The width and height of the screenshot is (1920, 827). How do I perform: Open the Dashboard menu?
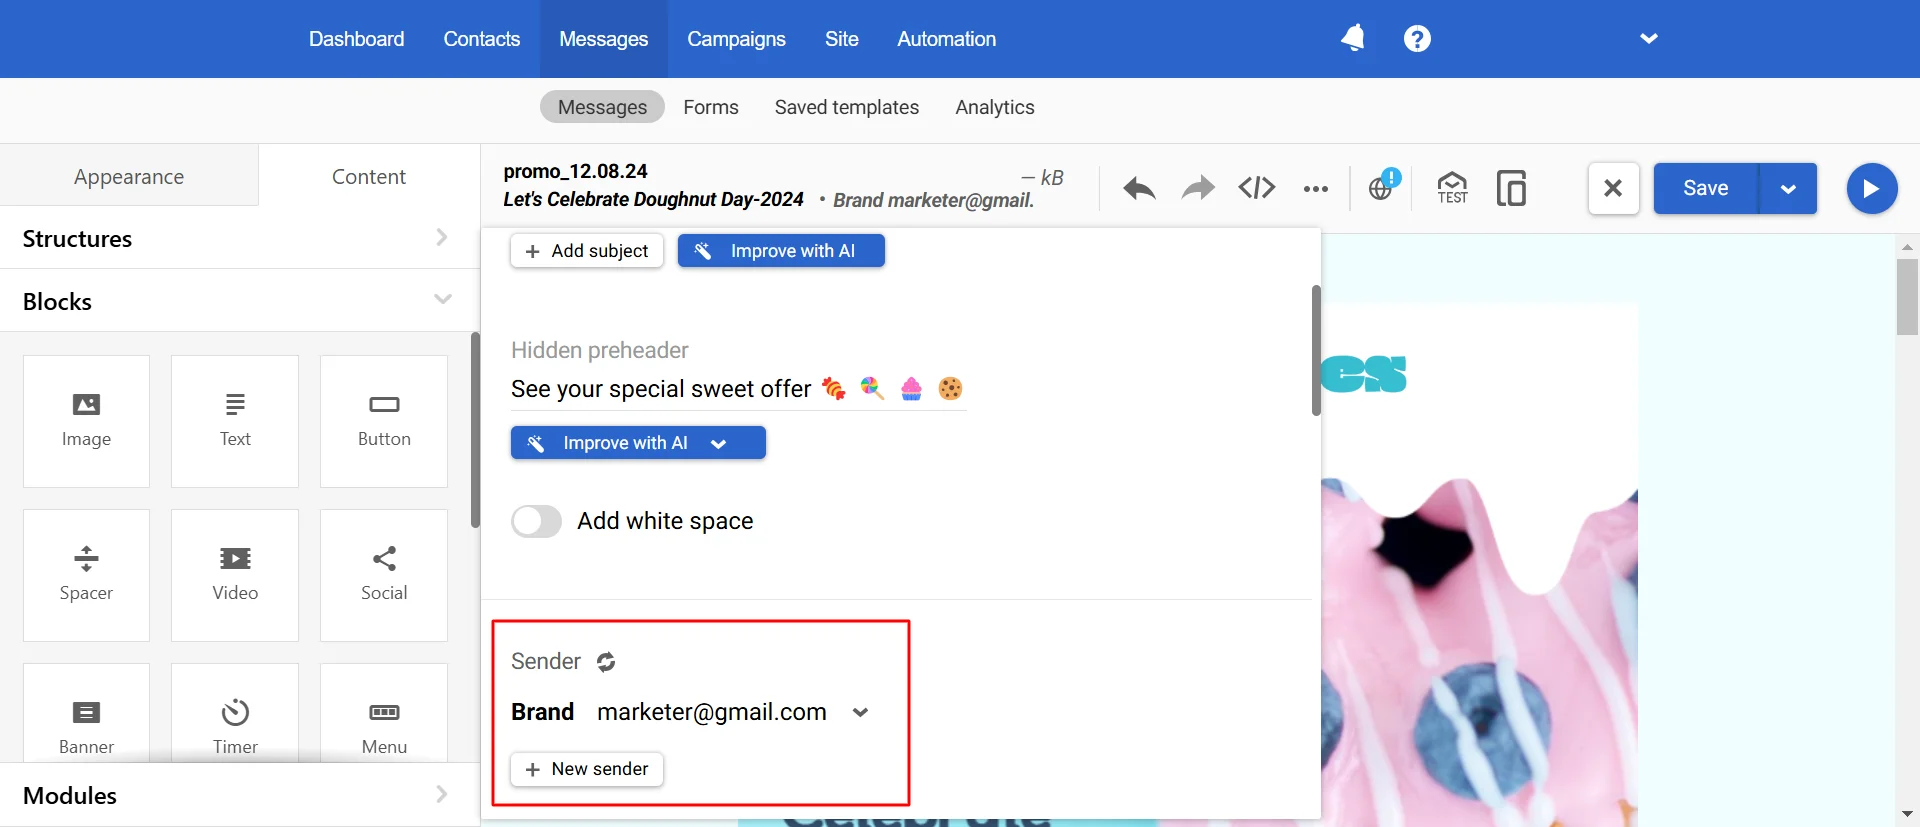(x=356, y=39)
